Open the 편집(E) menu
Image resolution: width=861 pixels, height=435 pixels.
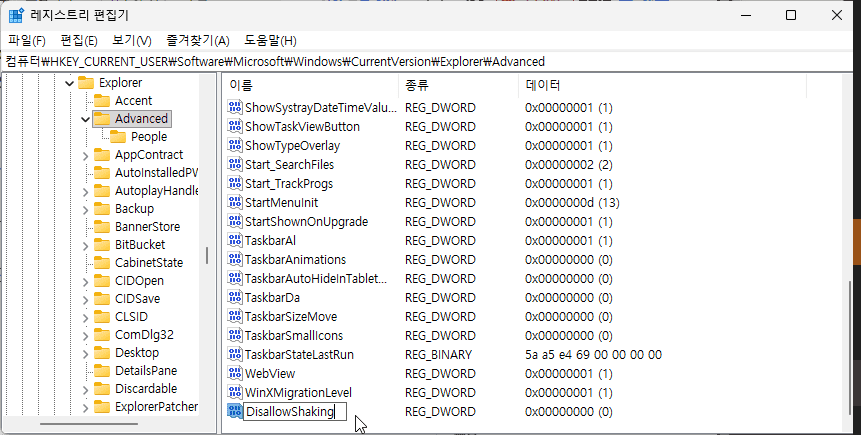point(79,41)
